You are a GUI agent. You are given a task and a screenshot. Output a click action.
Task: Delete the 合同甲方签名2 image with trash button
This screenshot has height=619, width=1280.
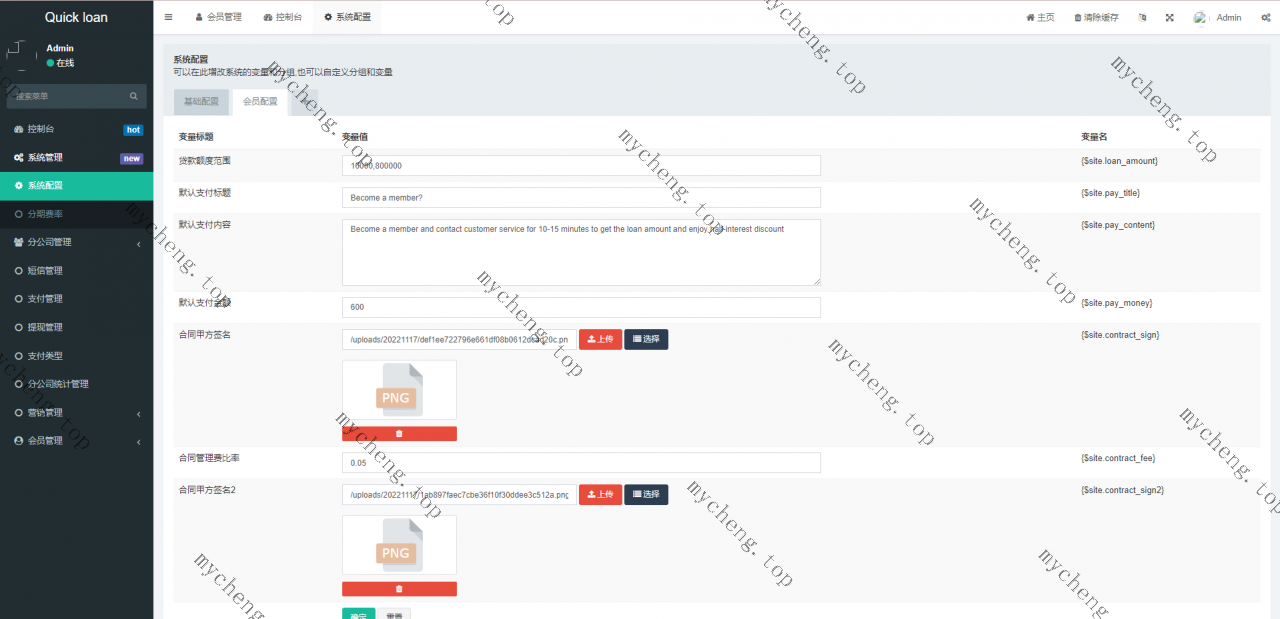pos(399,589)
